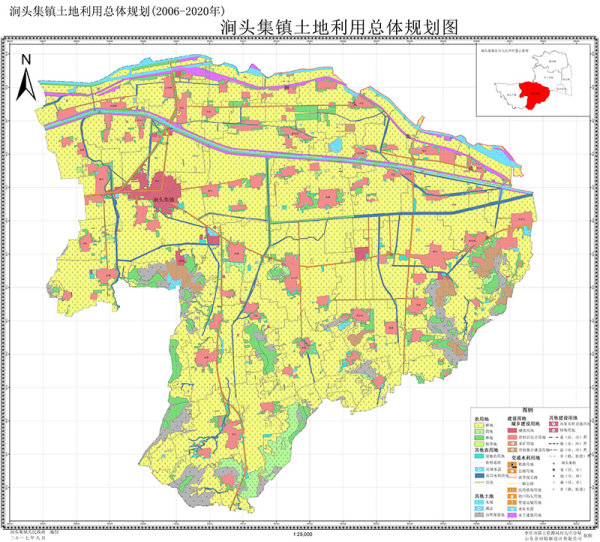
Task: Click the 农用地 legend heading
Action: click(x=482, y=419)
